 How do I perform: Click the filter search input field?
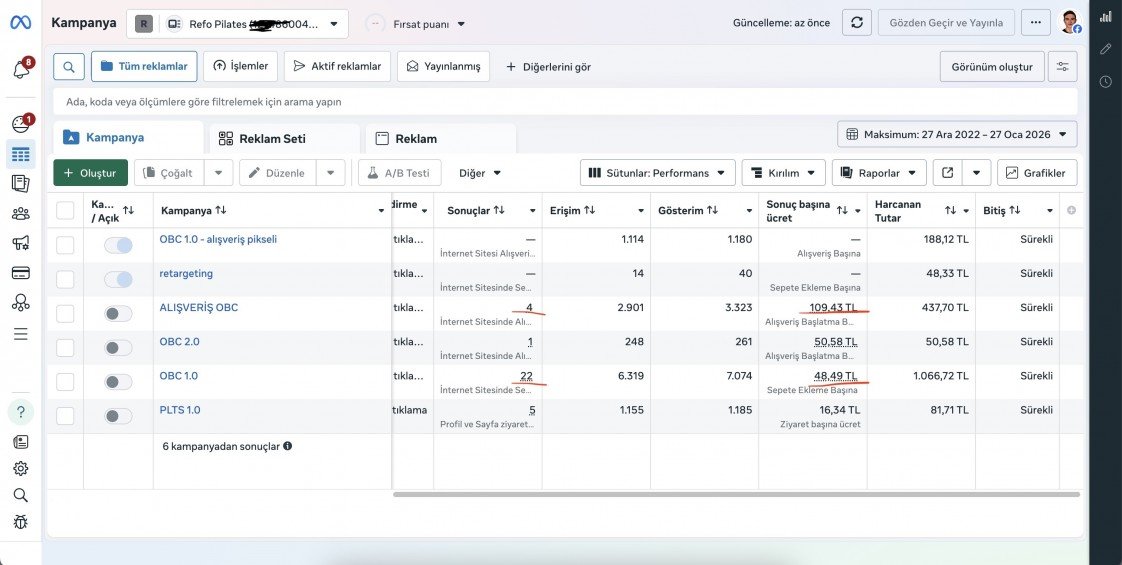coord(565,102)
